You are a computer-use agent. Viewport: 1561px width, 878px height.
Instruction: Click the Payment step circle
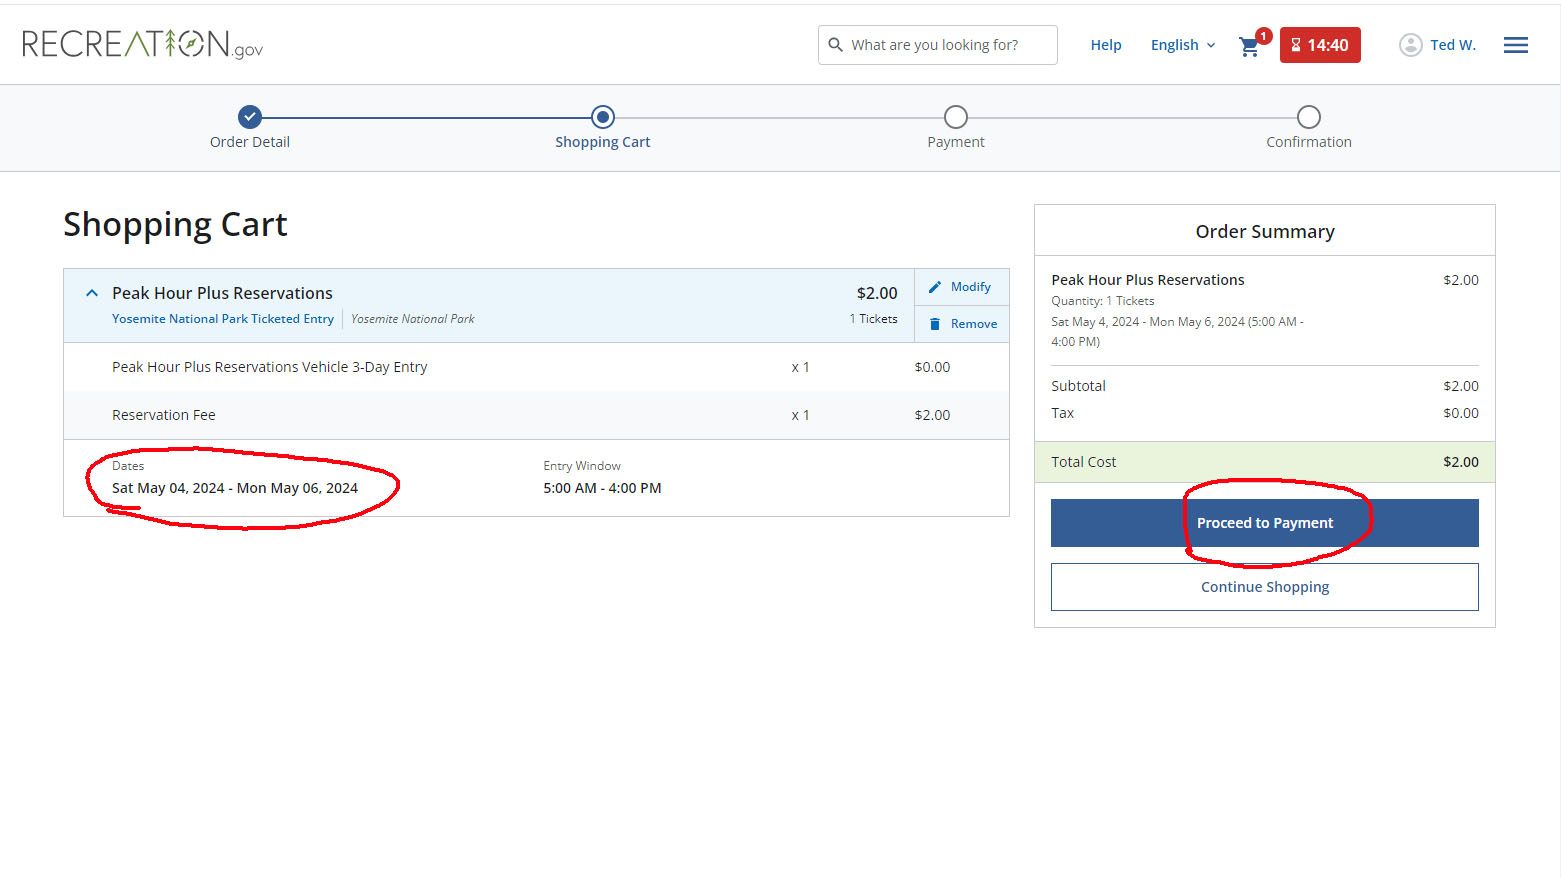click(955, 117)
